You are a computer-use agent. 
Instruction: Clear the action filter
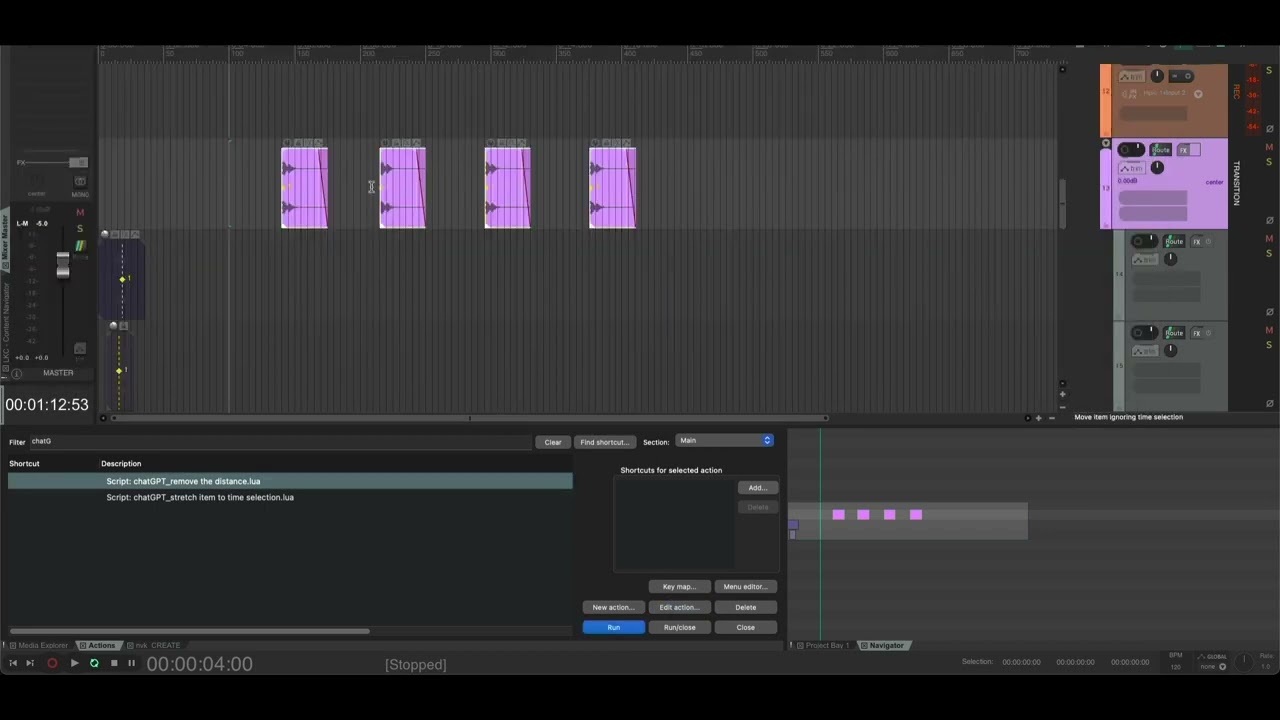click(553, 442)
